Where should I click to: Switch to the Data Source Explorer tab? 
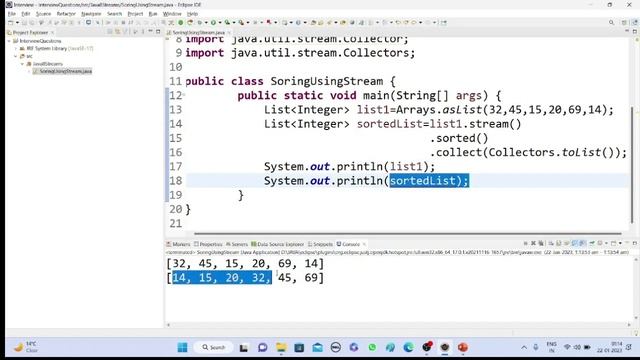pos(278,244)
